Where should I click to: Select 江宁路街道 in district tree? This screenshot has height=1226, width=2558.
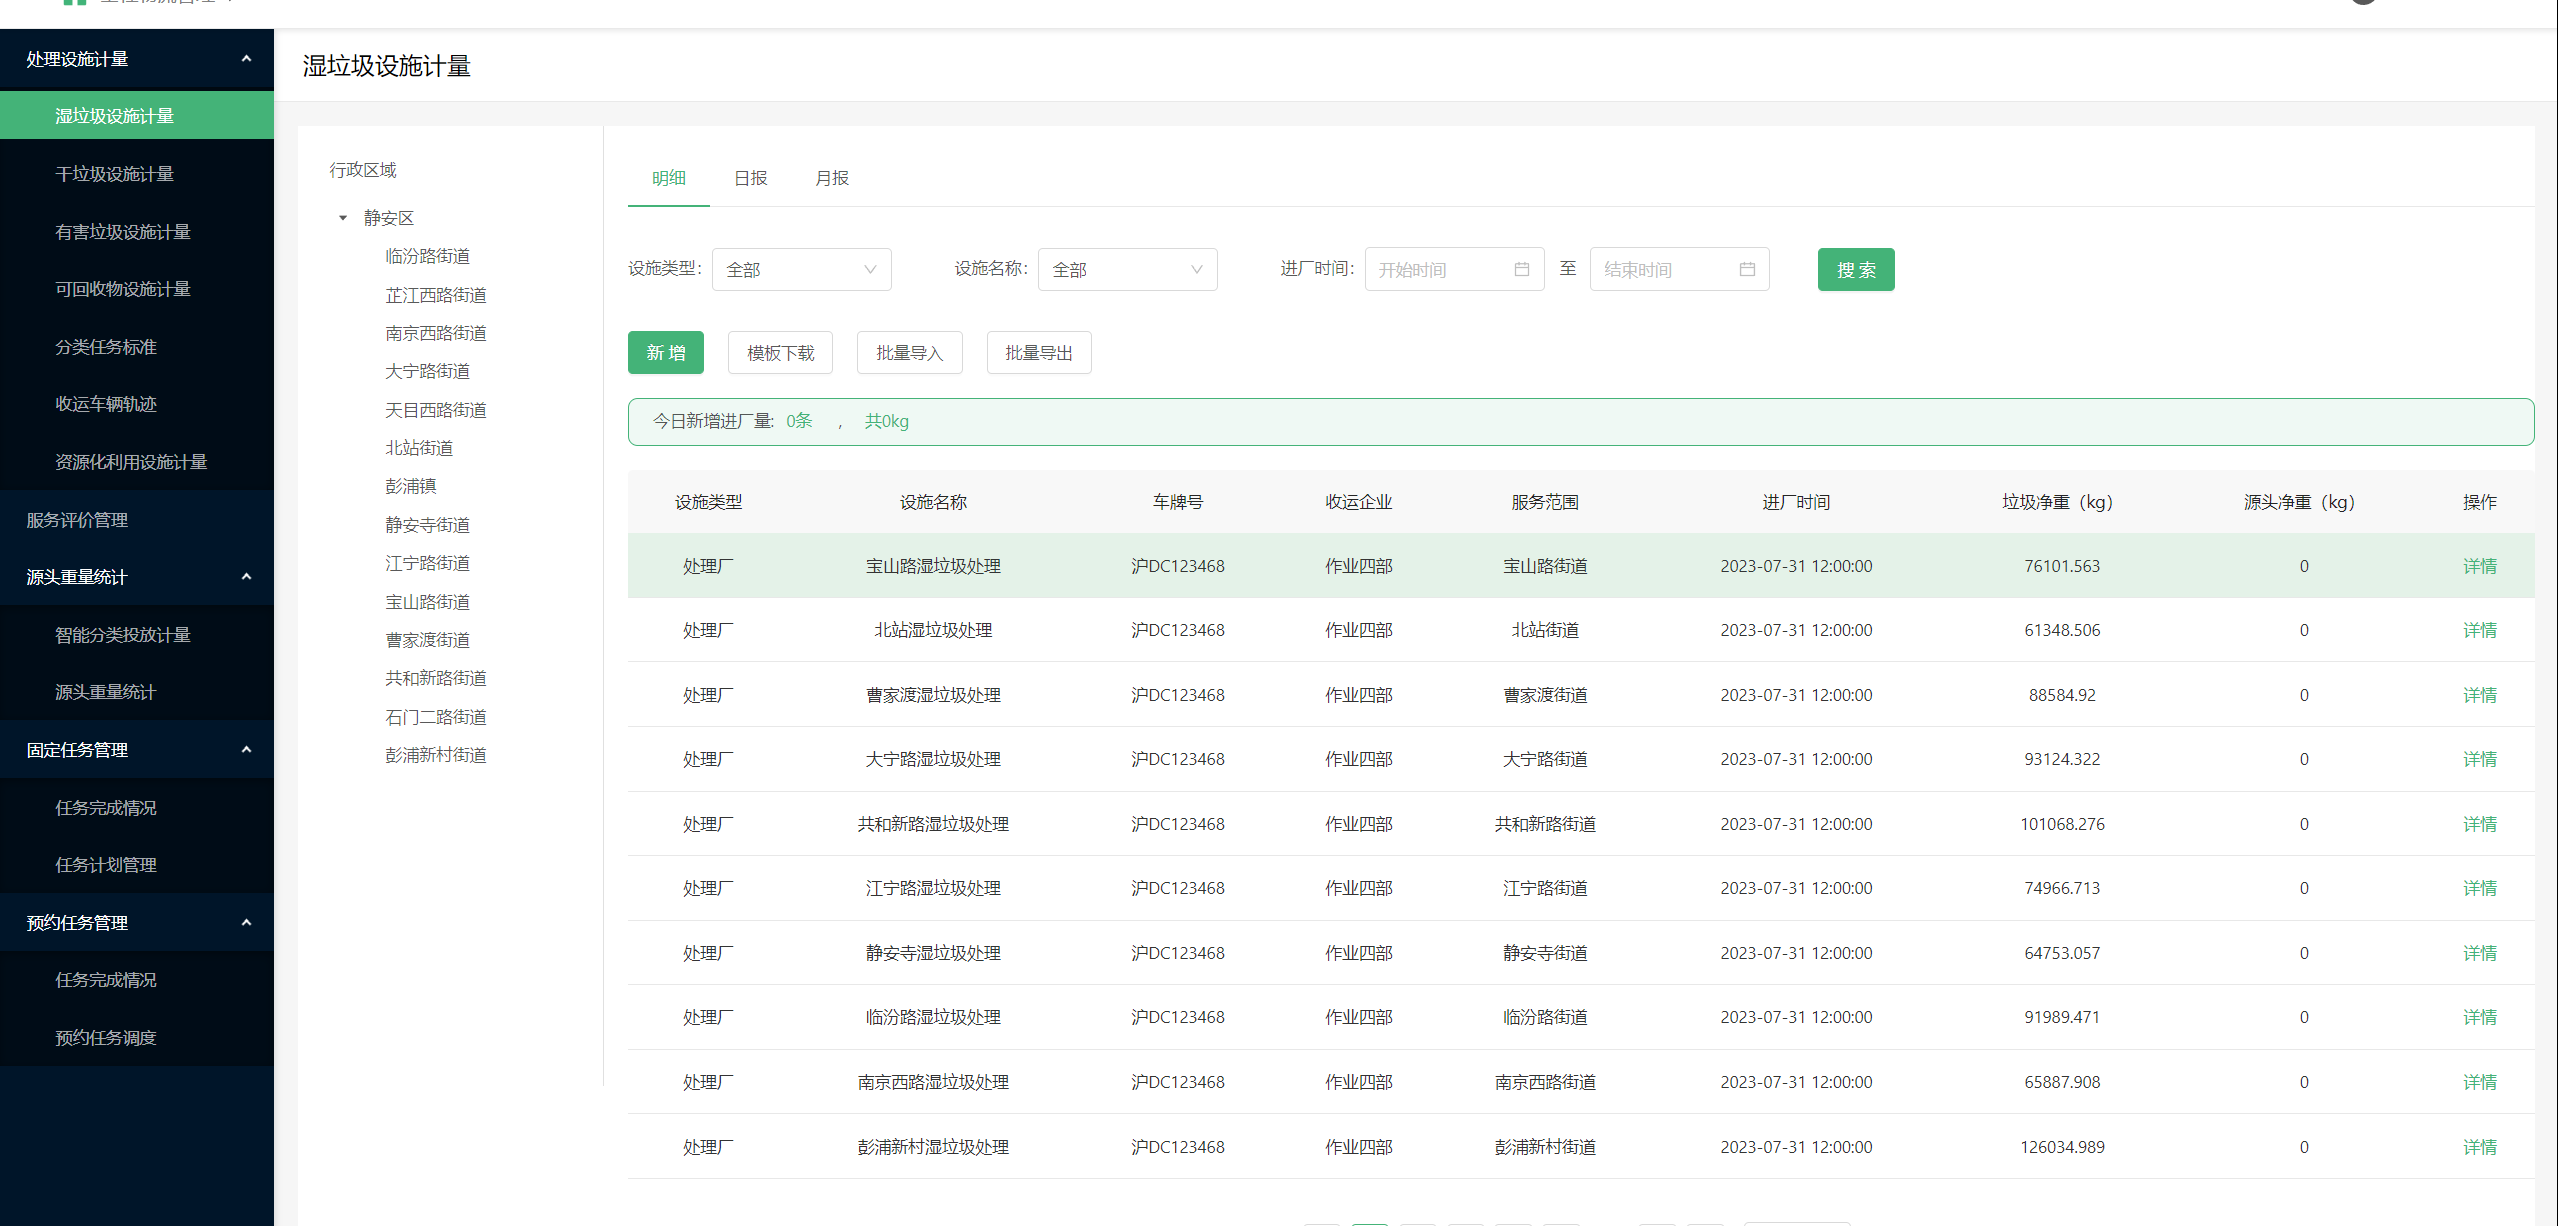[427, 563]
